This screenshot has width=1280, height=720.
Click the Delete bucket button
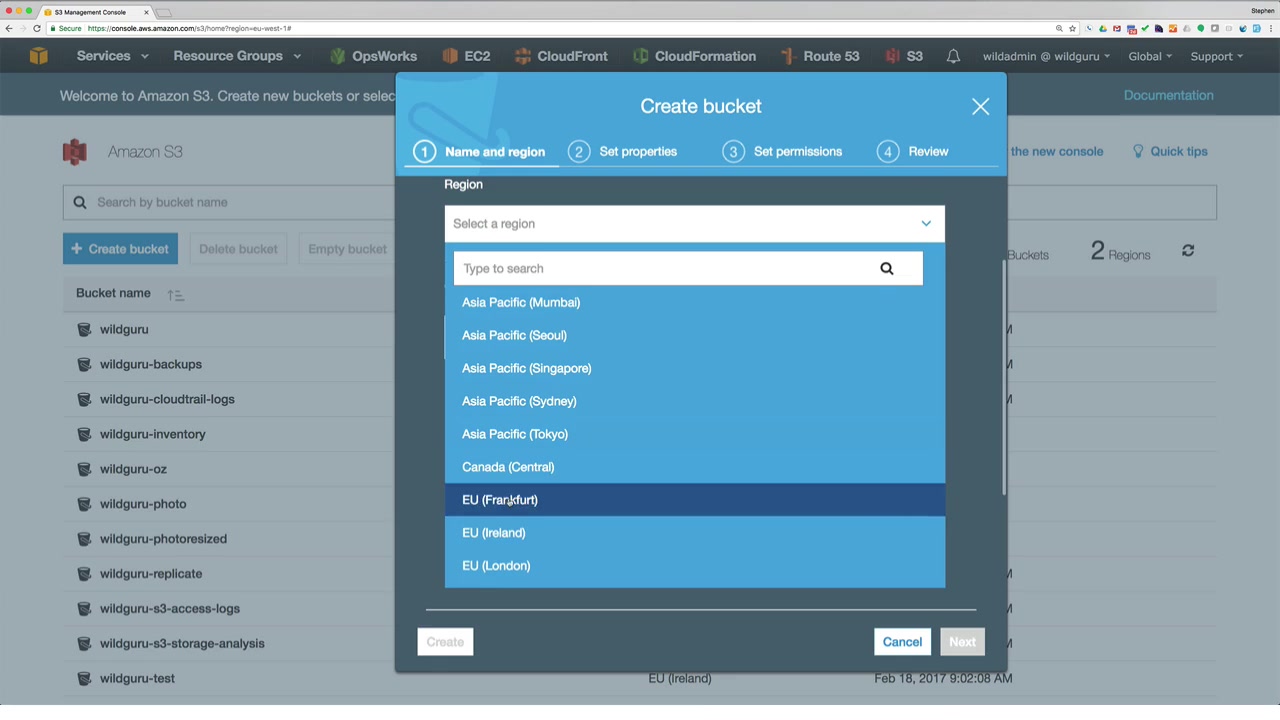(x=238, y=249)
